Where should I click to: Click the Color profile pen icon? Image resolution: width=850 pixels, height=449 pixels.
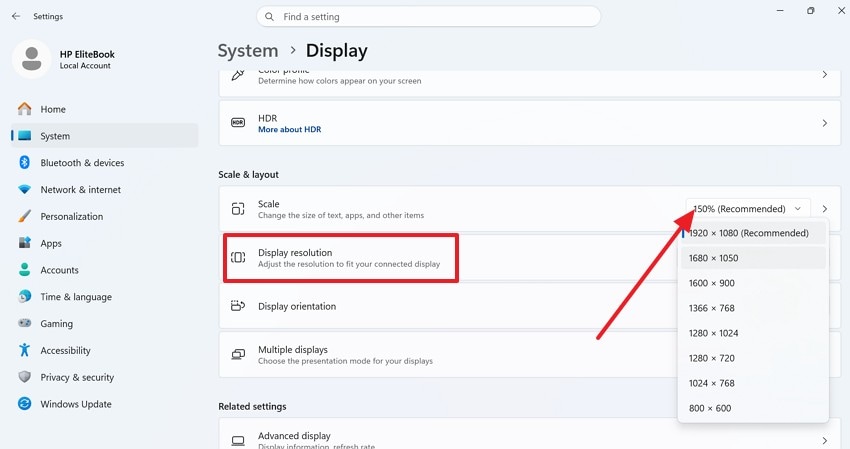[237, 75]
